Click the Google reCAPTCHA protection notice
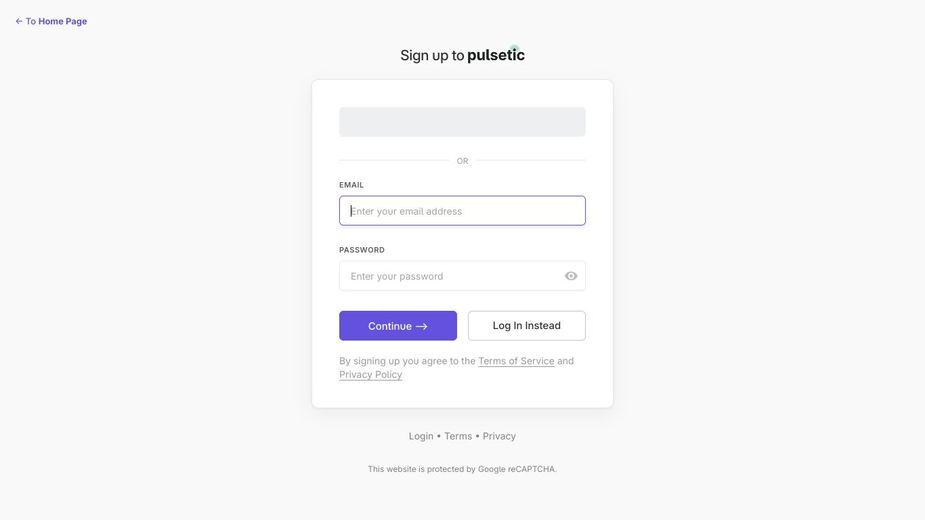The height and width of the screenshot is (520, 925). pos(462,469)
